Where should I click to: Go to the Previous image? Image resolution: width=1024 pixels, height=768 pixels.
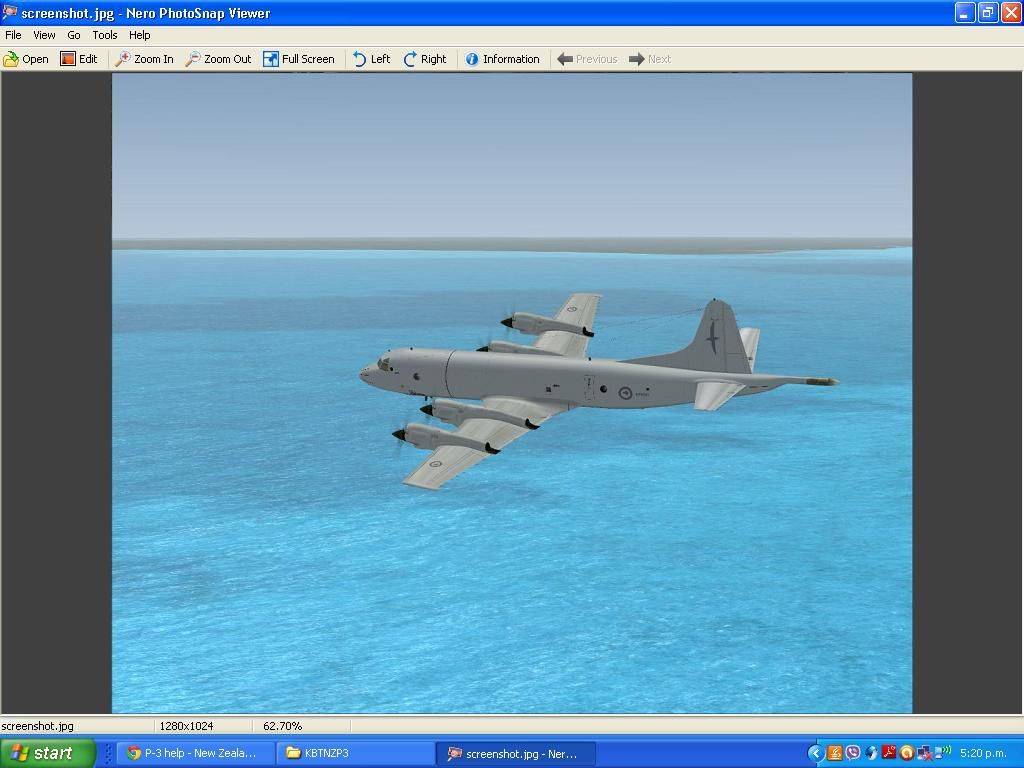[x=587, y=59]
